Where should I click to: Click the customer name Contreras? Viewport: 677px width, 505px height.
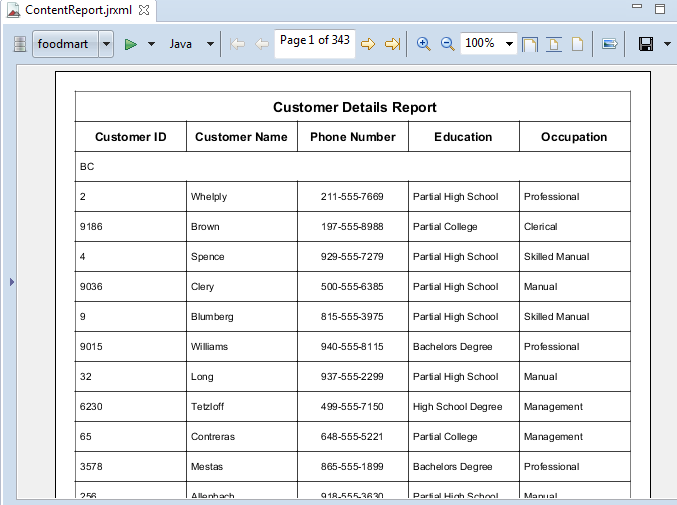(213, 437)
